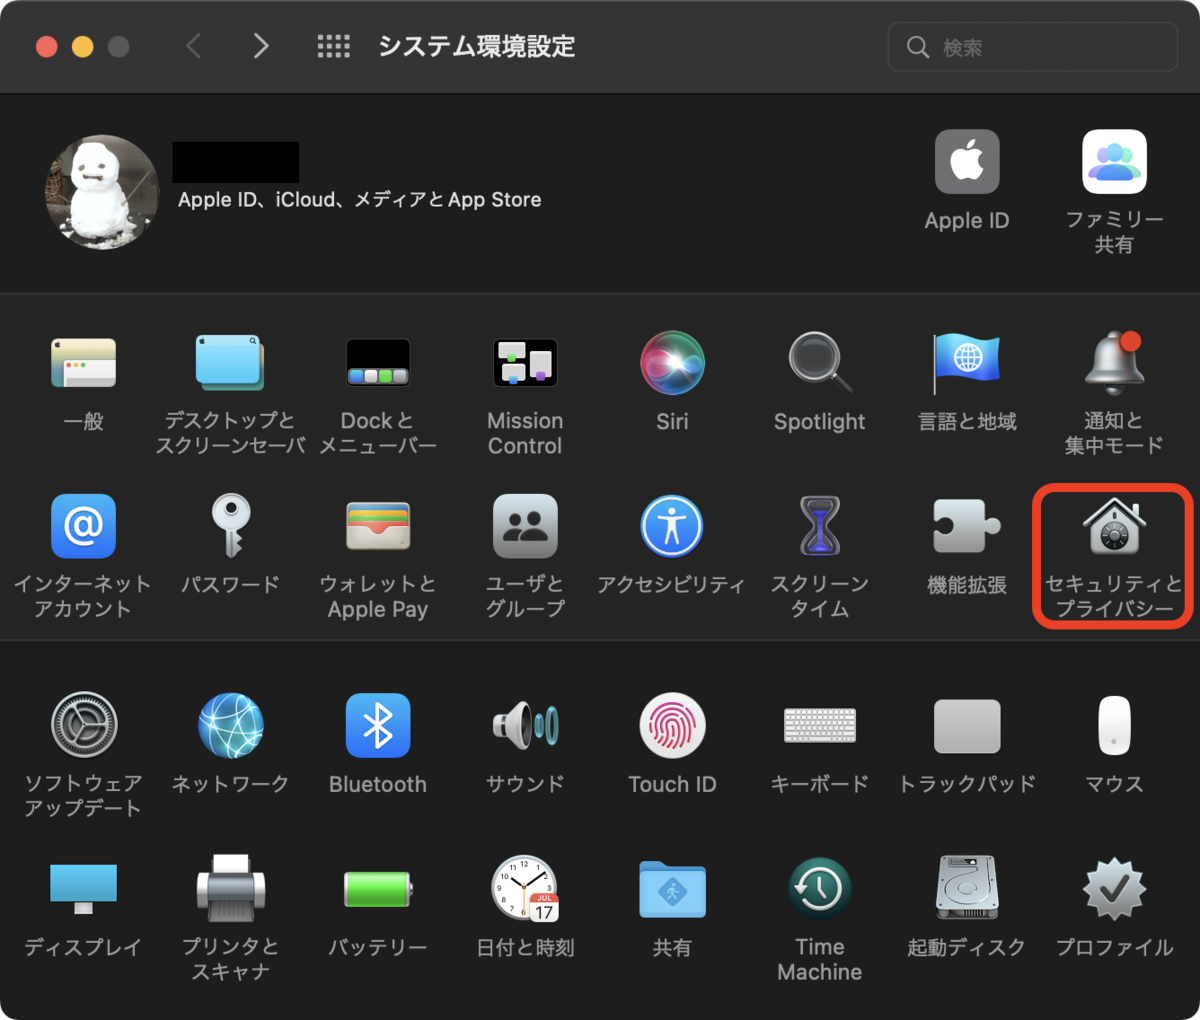Open ディスプレイ display preferences

click(83, 888)
